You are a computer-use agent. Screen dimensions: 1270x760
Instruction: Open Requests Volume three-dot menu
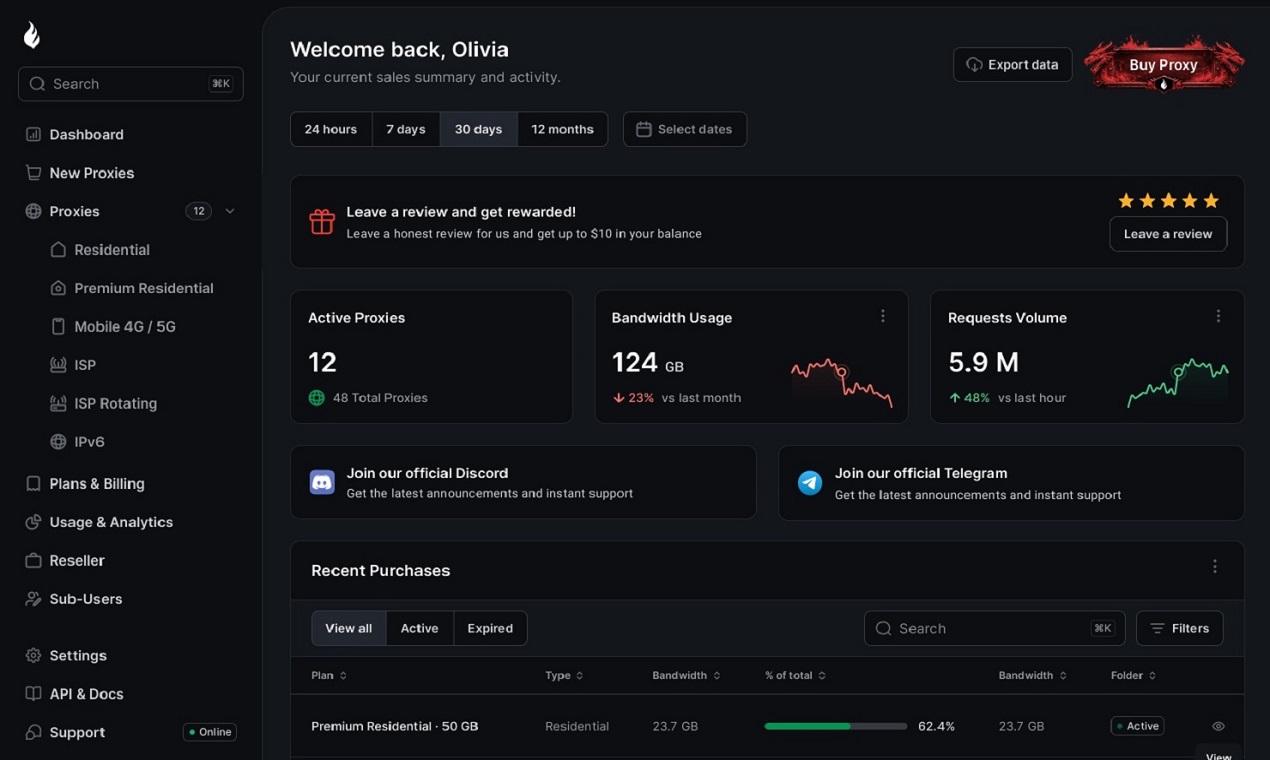(x=1218, y=316)
